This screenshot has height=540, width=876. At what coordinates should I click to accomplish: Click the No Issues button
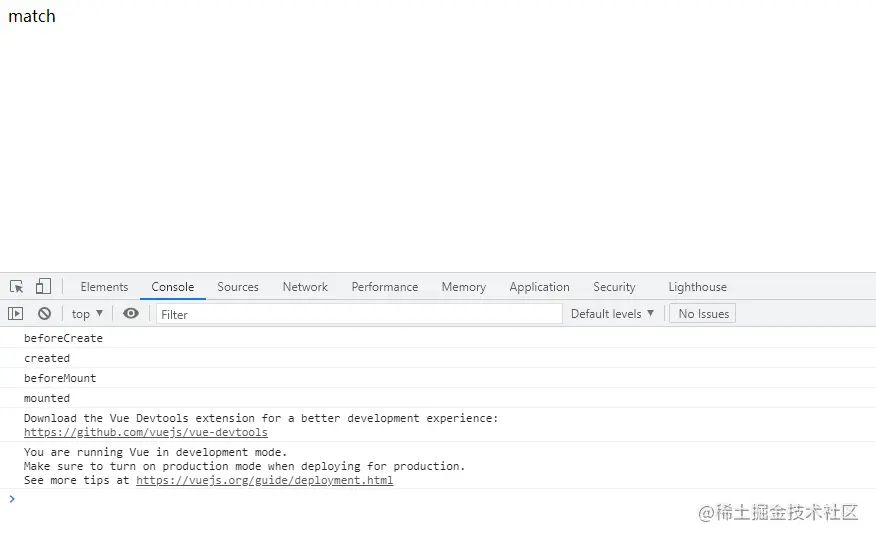click(704, 314)
